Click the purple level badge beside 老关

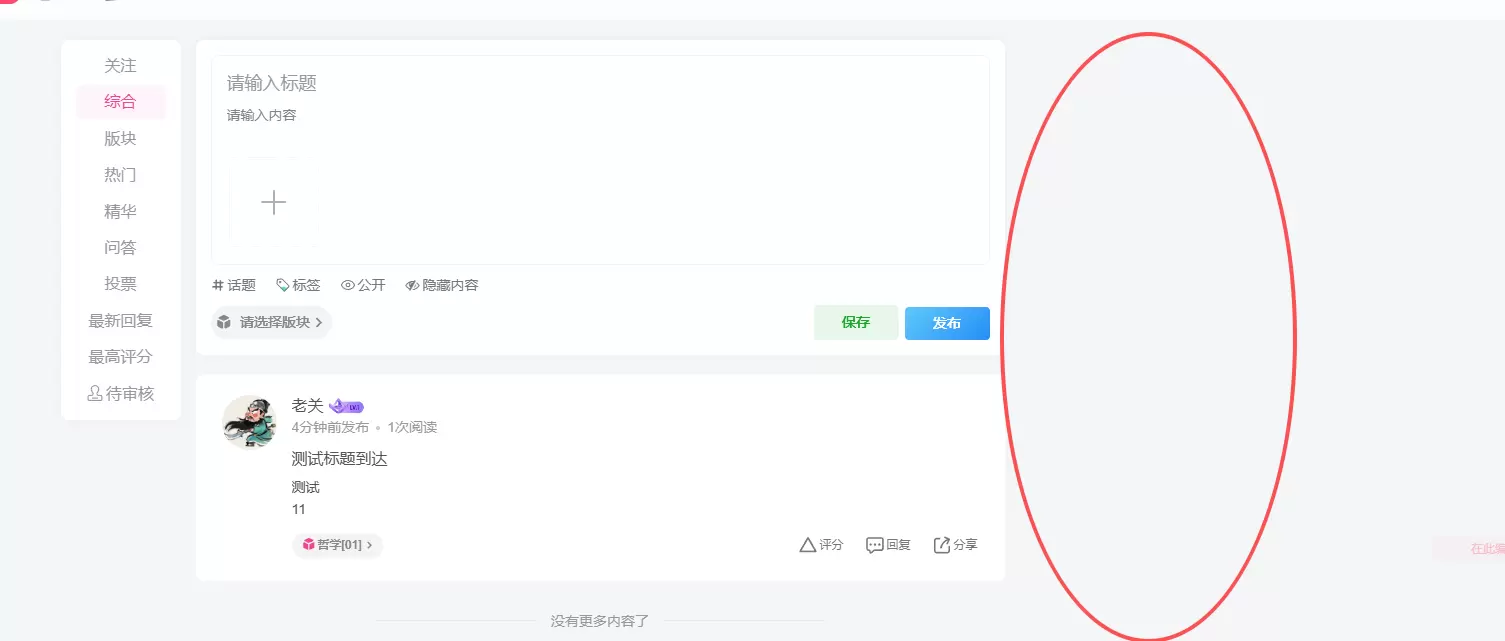(346, 406)
